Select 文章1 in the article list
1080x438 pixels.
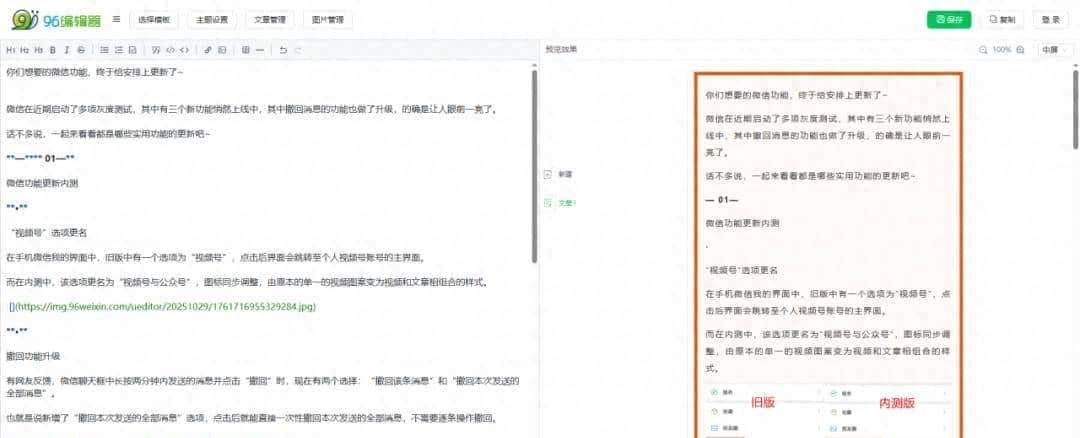click(560, 203)
